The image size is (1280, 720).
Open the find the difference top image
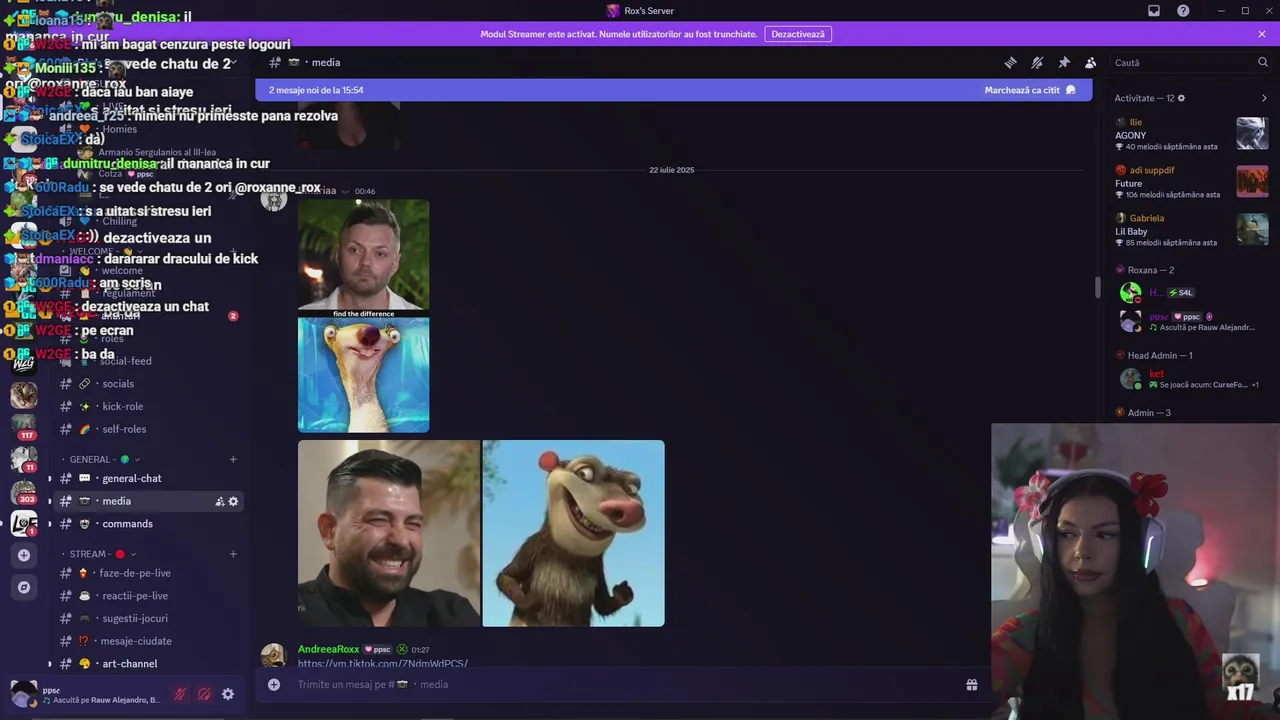click(x=364, y=255)
